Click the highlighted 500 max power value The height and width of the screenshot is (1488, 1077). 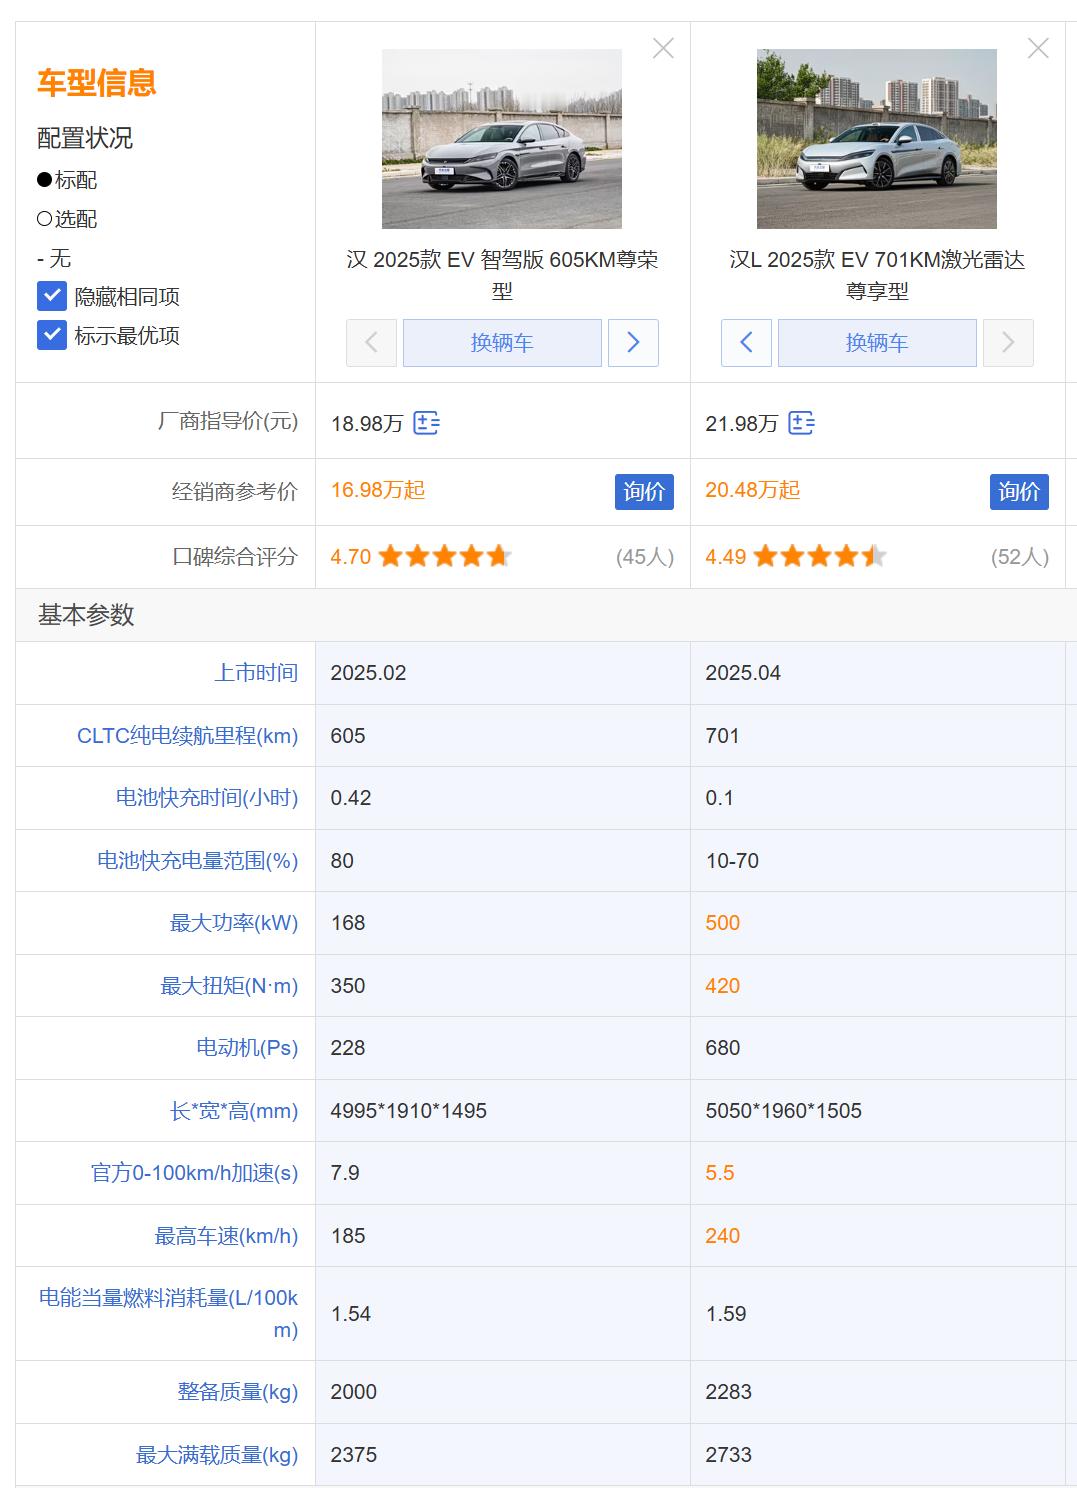723,923
